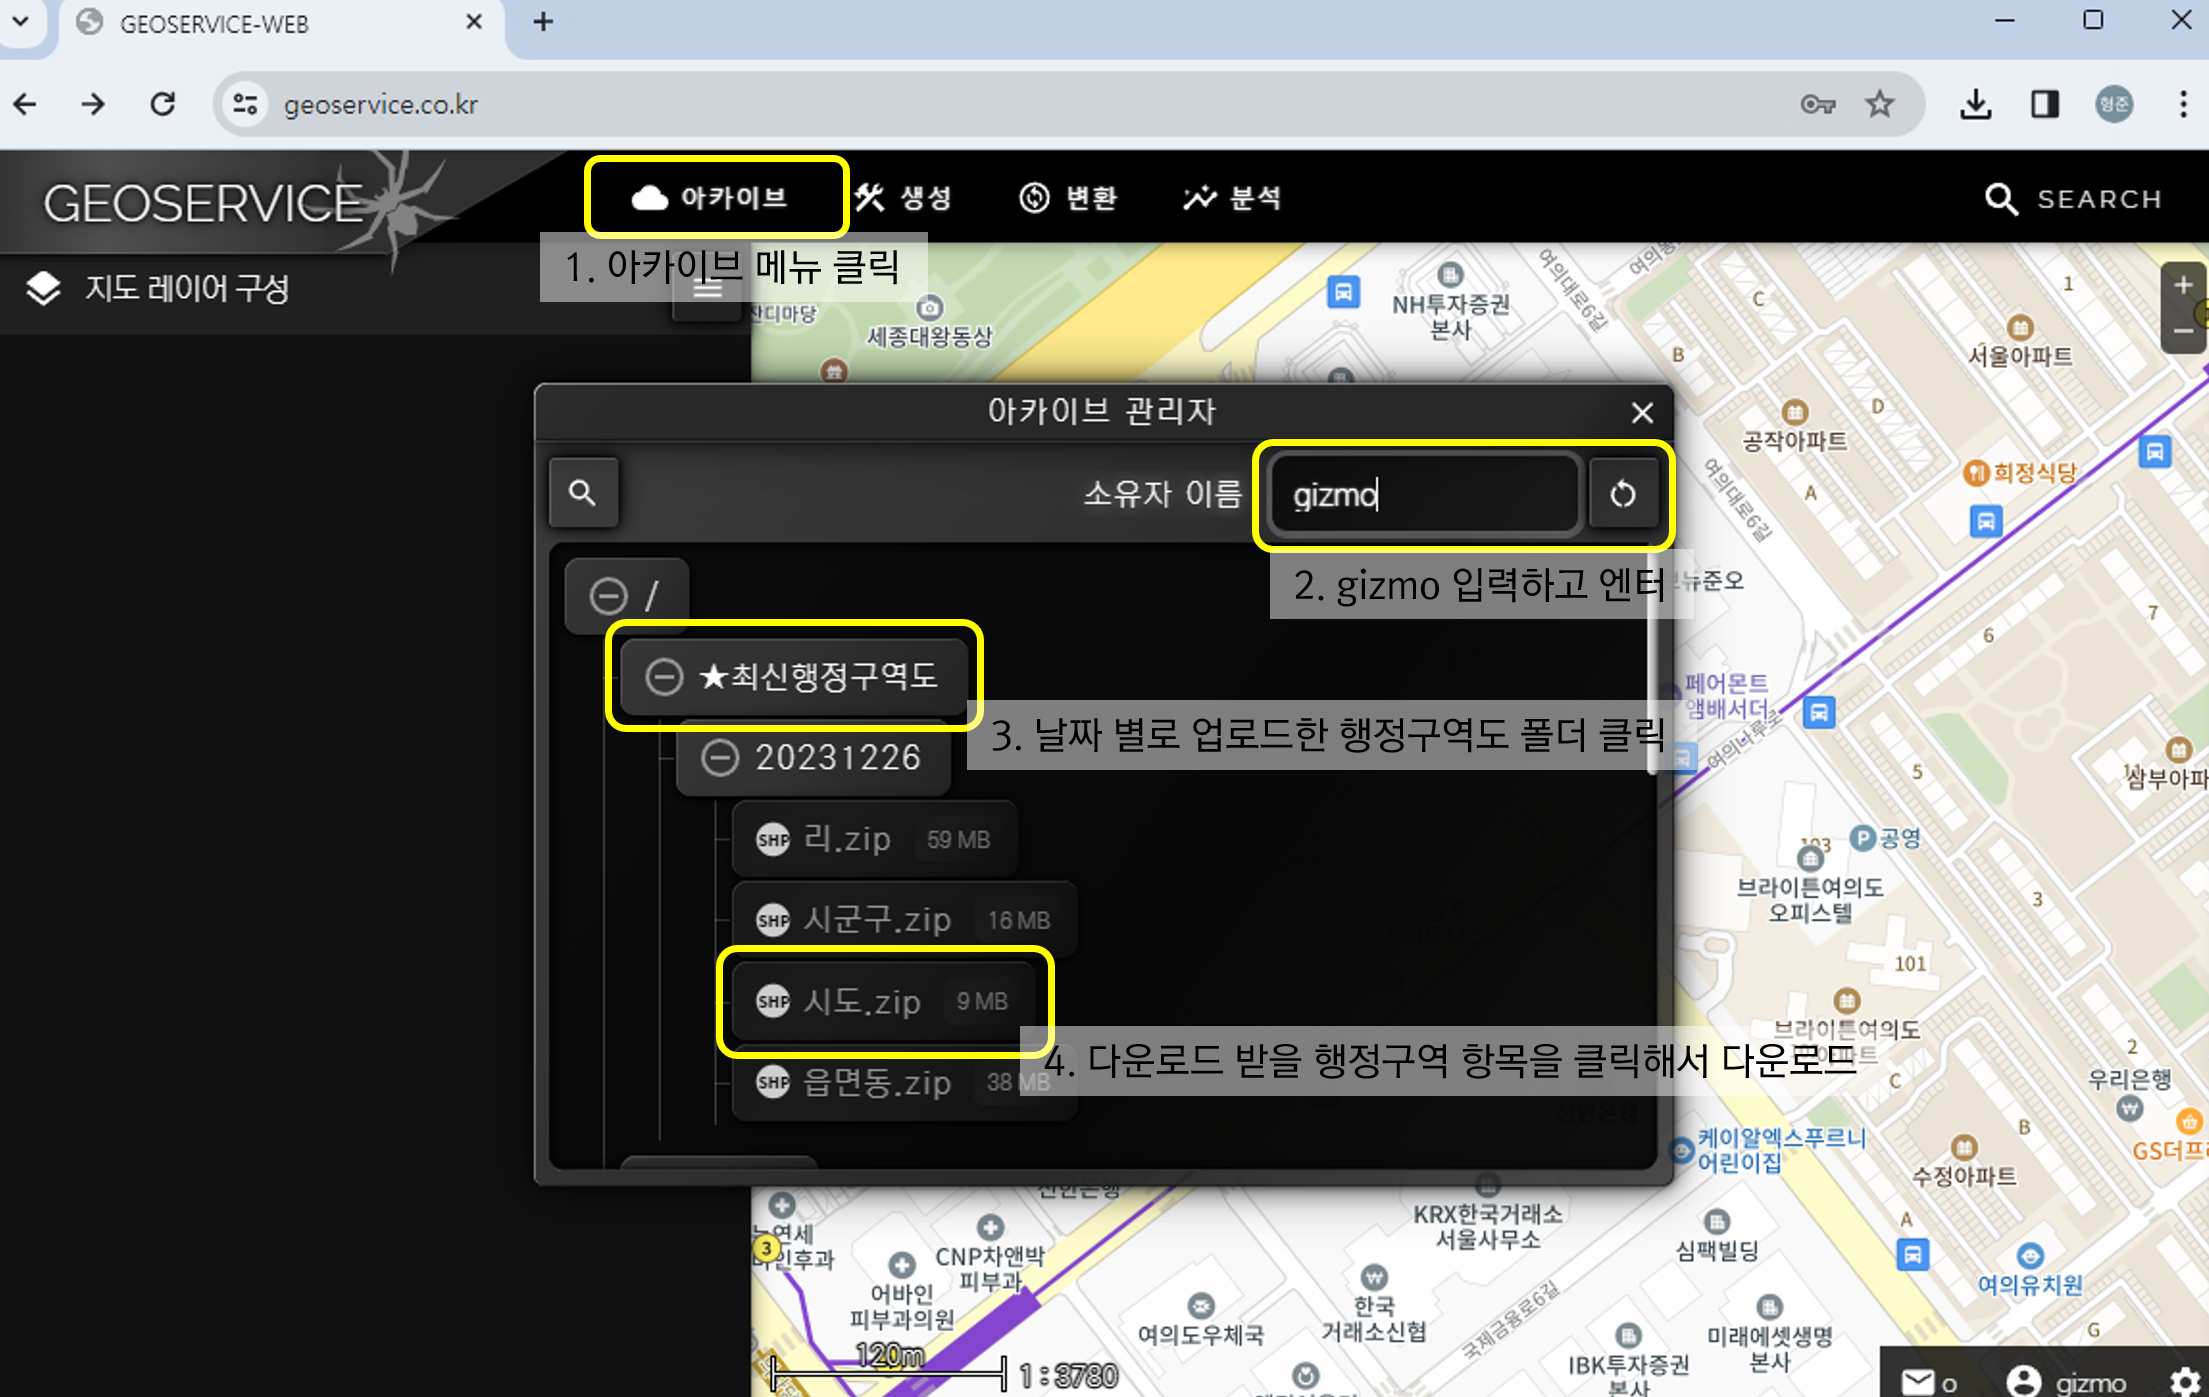Open the 분석 menu
2209x1397 pixels.
click(1232, 197)
